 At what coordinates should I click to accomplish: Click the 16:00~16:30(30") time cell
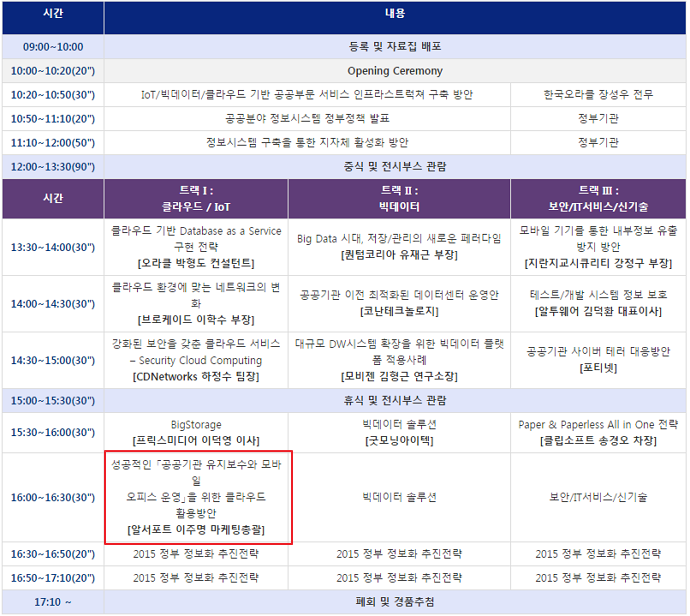click(53, 497)
